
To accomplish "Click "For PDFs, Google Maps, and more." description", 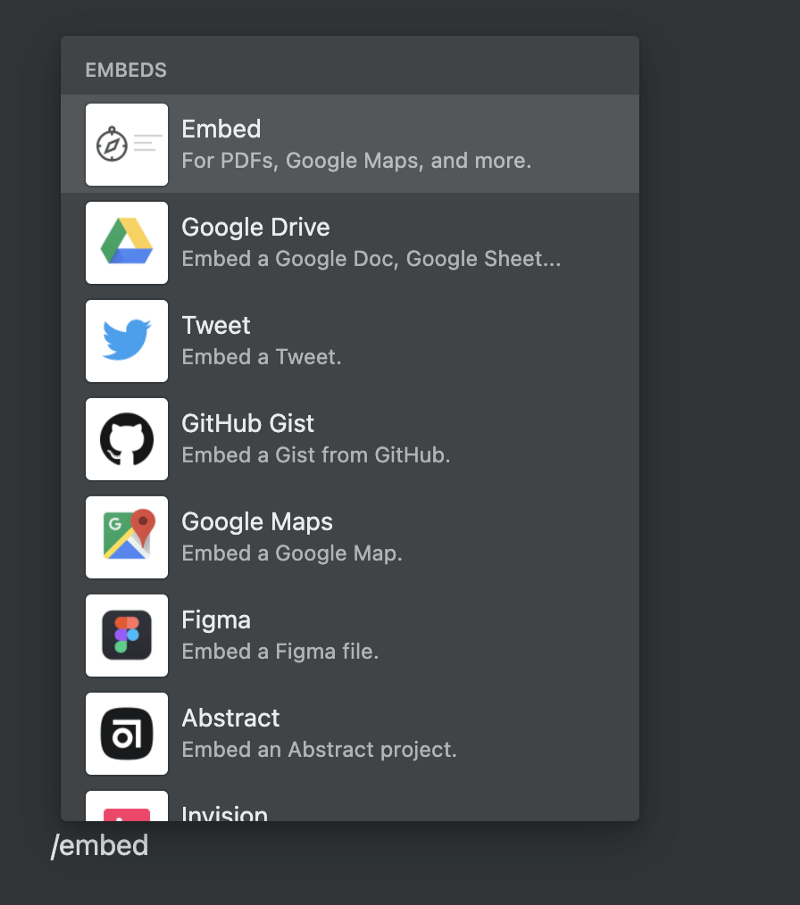I will point(356,160).
